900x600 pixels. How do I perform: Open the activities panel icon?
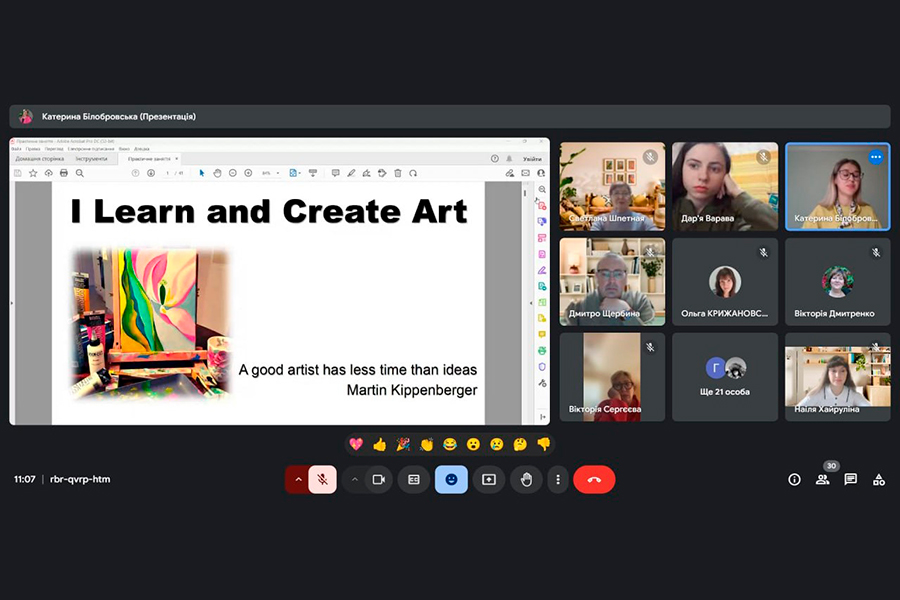[x=879, y=479]
